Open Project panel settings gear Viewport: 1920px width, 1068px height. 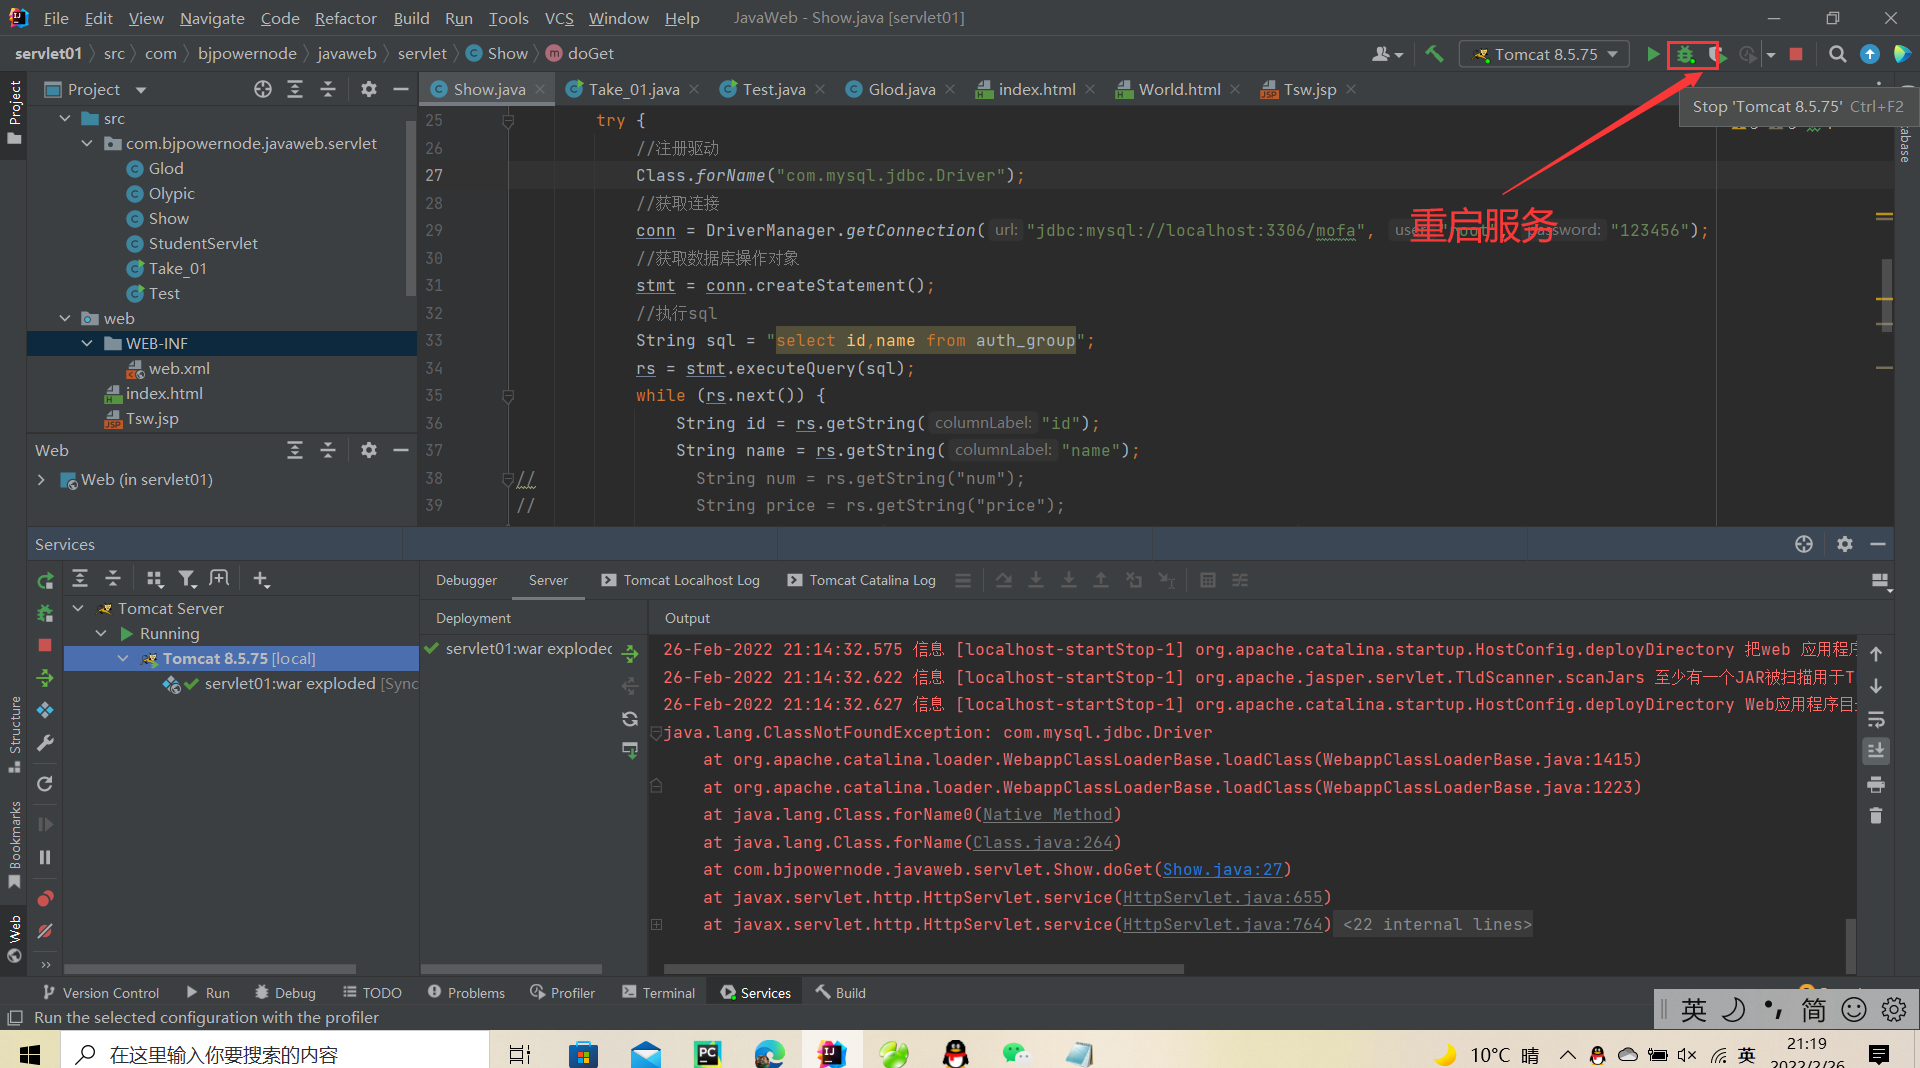pos(368,89)
